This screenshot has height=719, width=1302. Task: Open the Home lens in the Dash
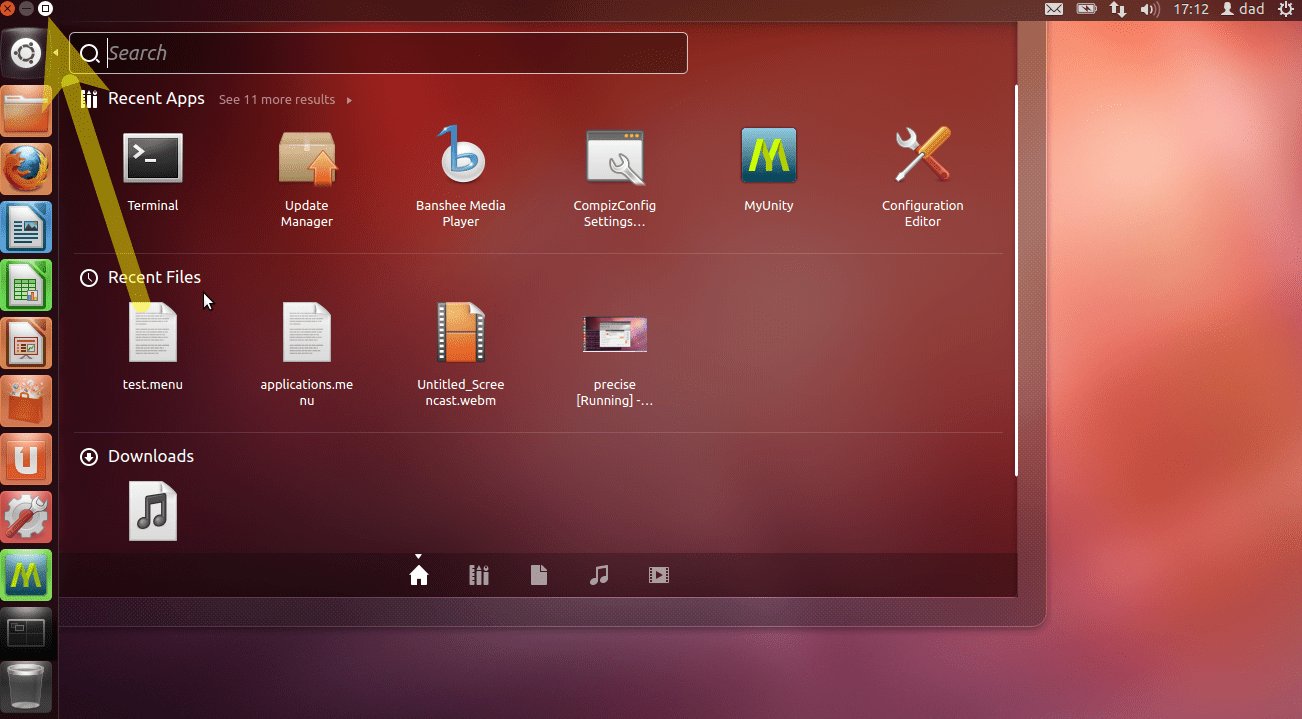[x=418, y=574]
